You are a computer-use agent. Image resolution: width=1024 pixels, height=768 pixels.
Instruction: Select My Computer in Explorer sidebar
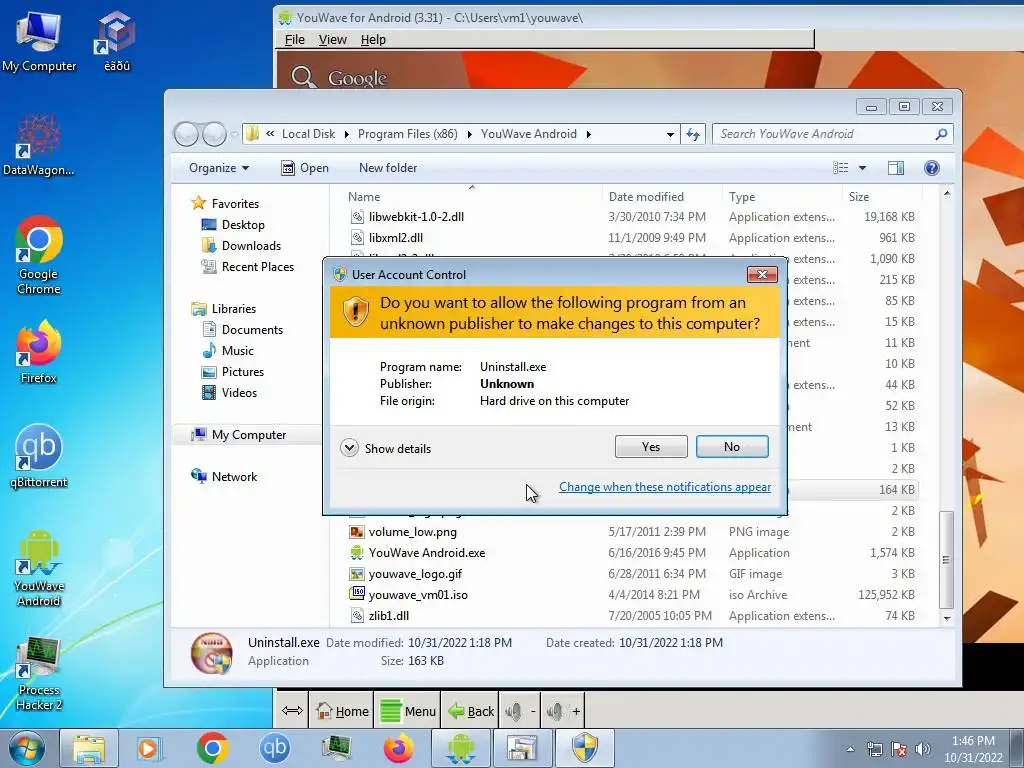pyautogui.click(x=248, y=435)
